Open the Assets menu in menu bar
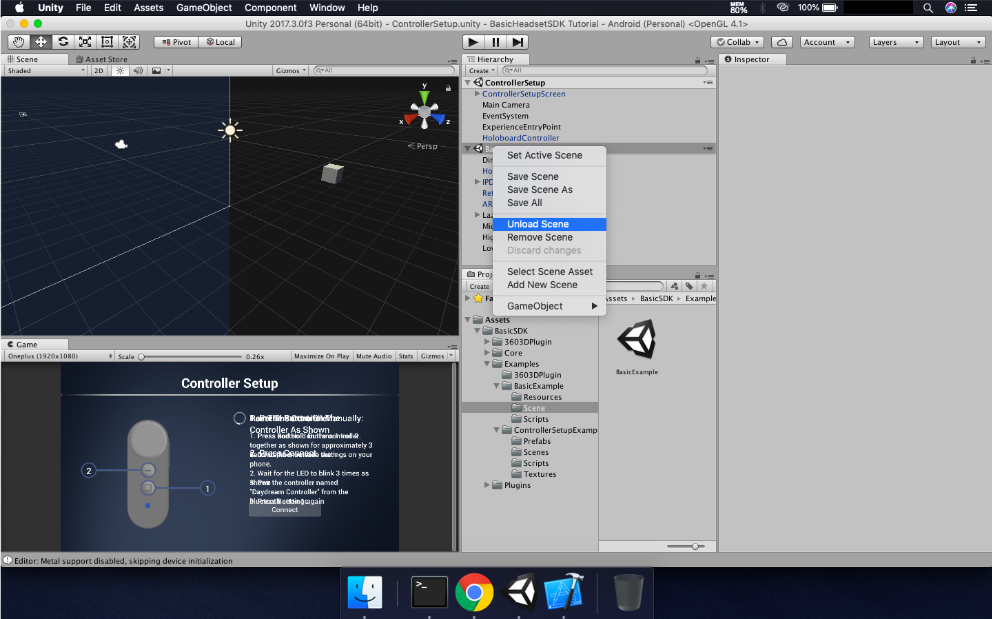Screen dimensions: 992x619 [149, 8]
